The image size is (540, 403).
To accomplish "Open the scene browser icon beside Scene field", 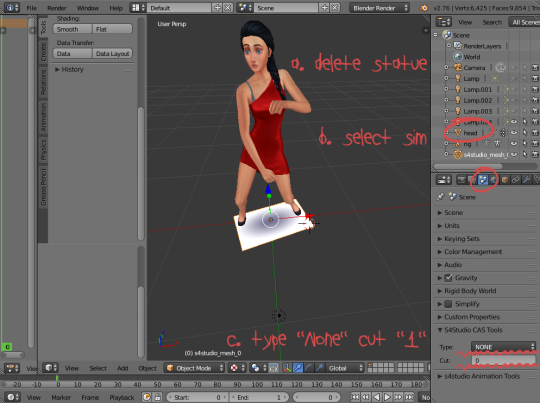I will coord(246,8).
